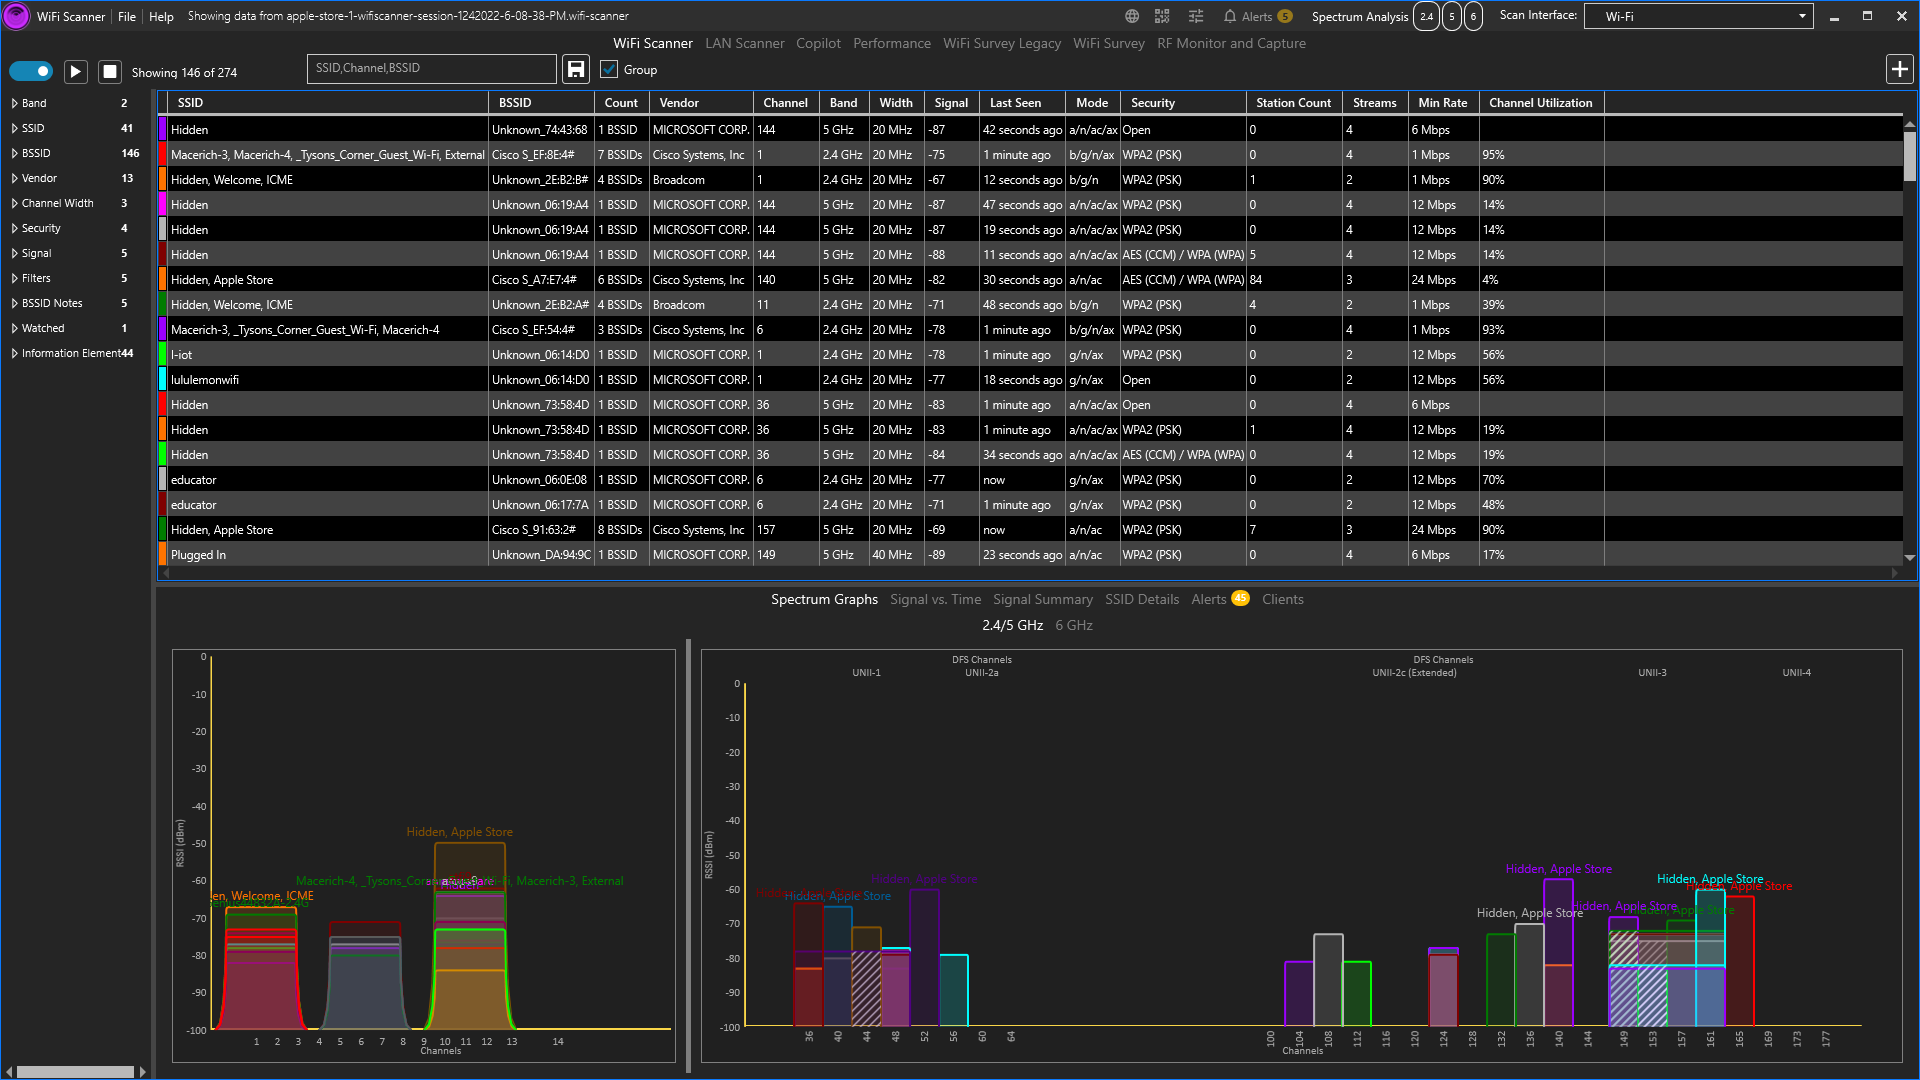Image resolution: width=1920 pixels, height=1080 pixels.
Task: Click the SSID,Channel,BSSID filter field
Action: point(431,68)
